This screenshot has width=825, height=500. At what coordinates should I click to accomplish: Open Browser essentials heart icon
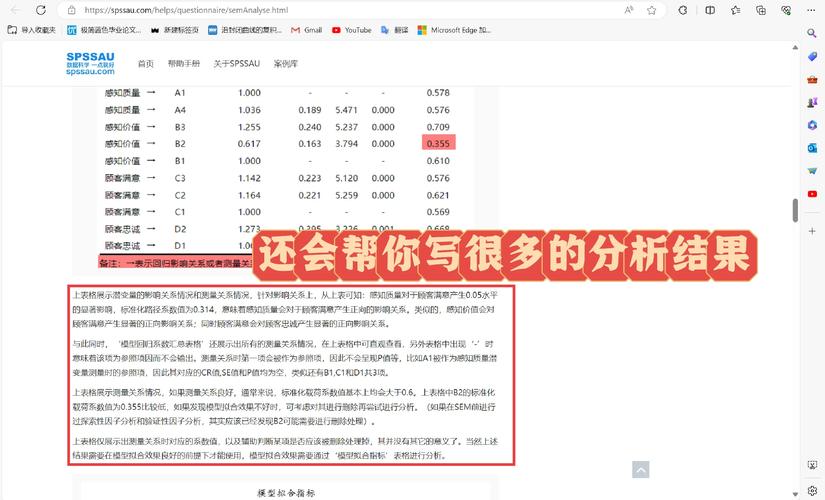tap(786, 10)
